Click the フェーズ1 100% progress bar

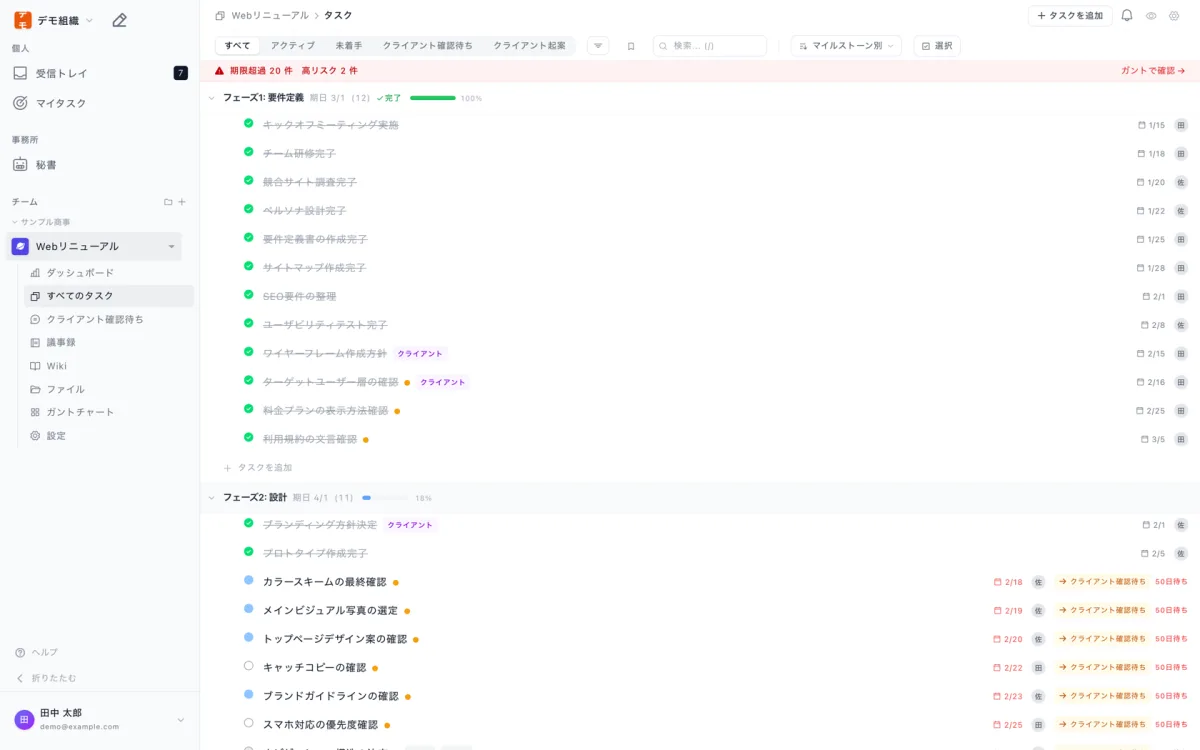(x=433, y=98)
